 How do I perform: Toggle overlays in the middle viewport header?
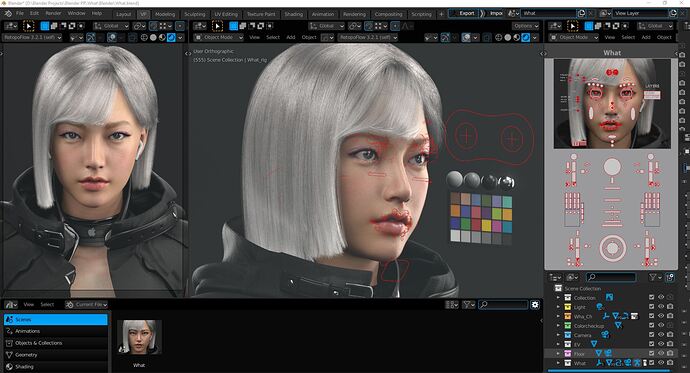pyautogui.click(x=466, y=37)
